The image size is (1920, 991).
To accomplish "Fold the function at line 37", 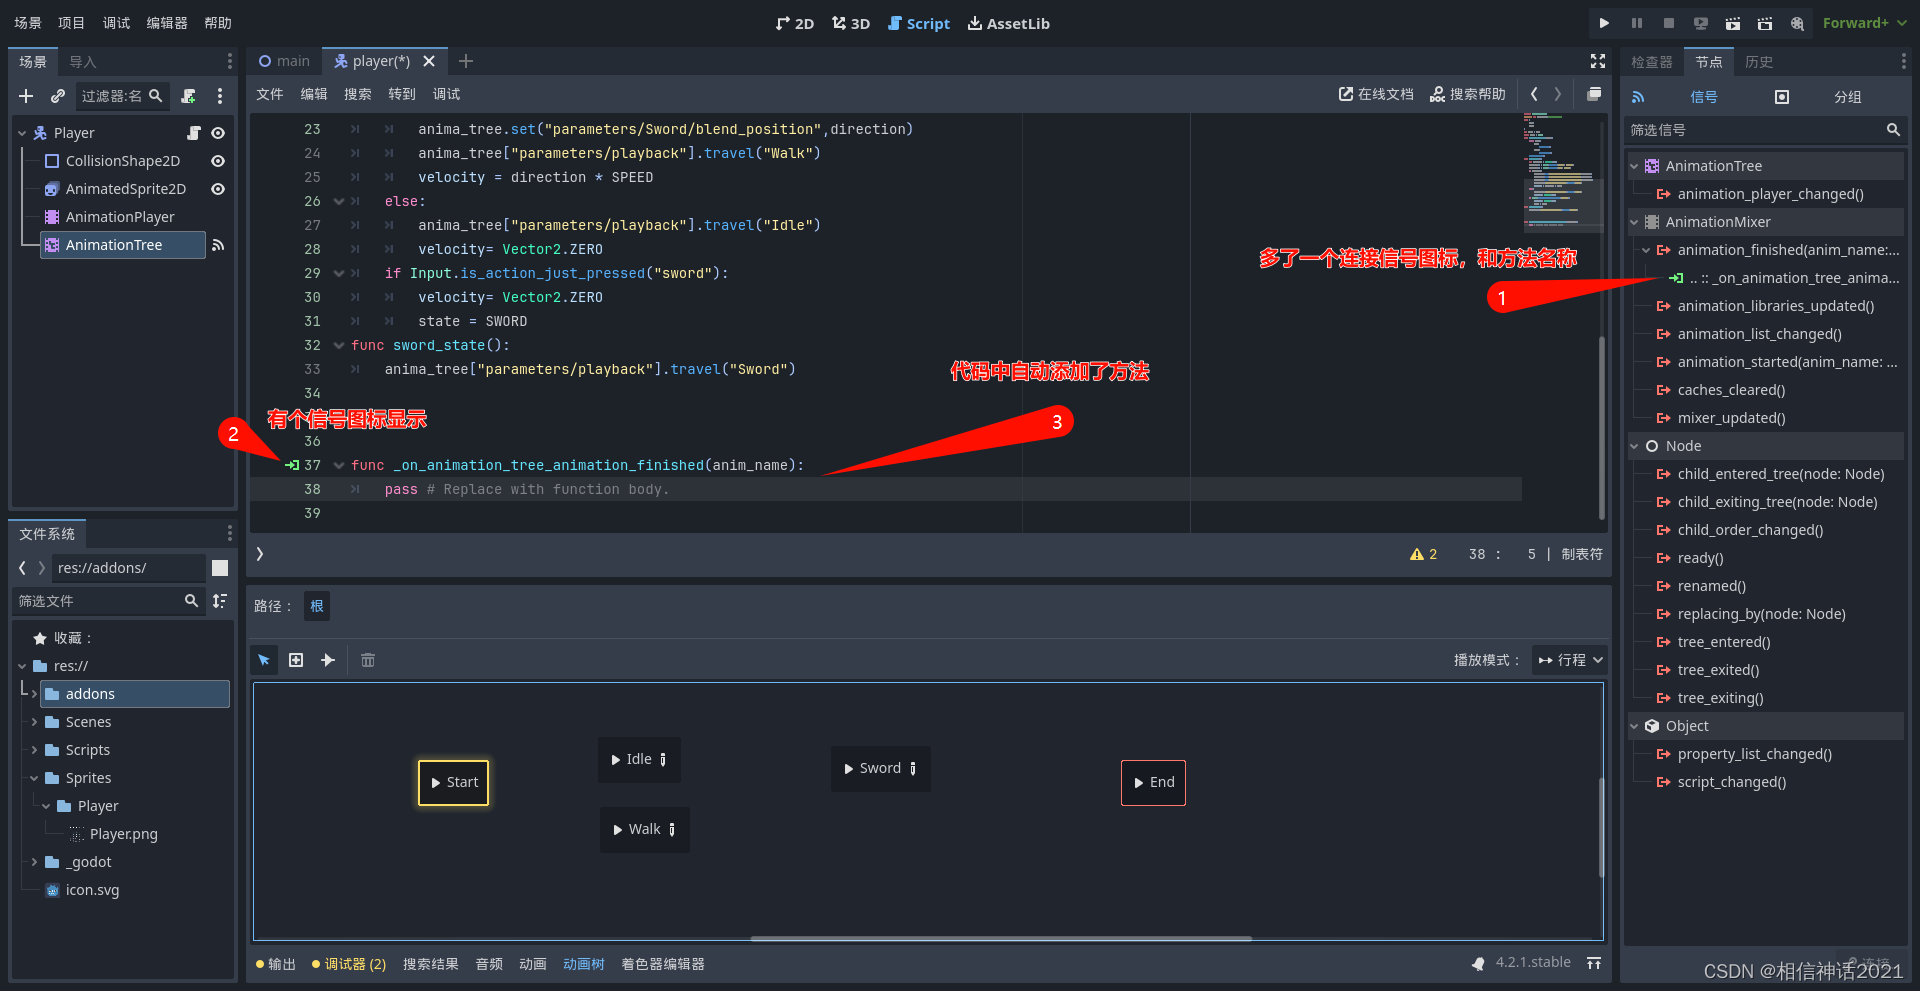I will pos(339,465).
